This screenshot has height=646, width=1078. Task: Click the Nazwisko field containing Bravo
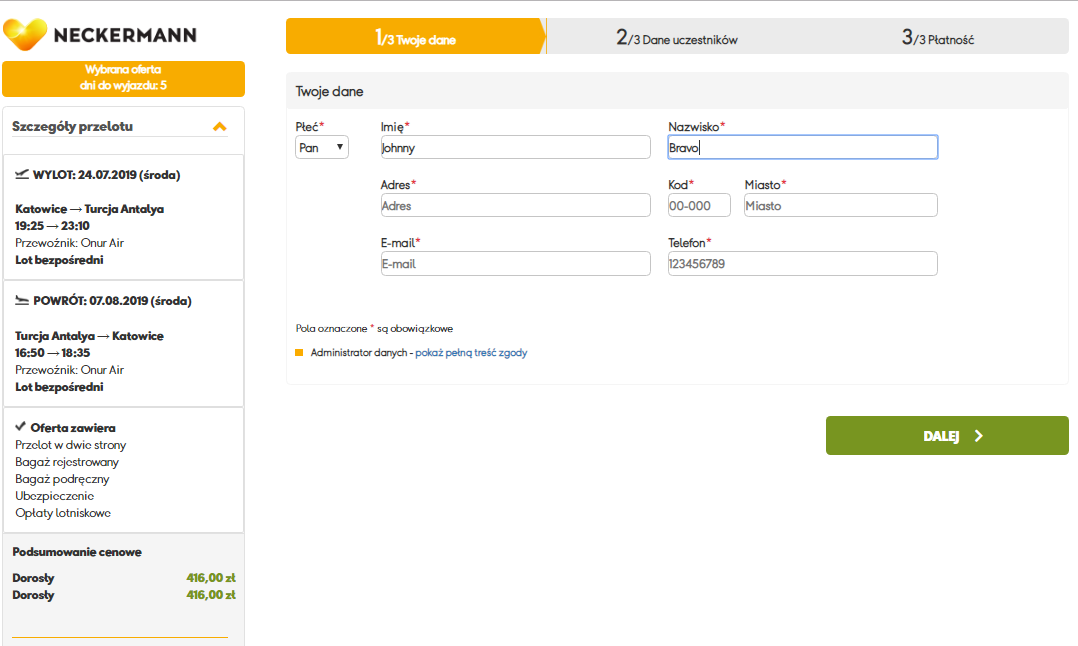(802, 147)
